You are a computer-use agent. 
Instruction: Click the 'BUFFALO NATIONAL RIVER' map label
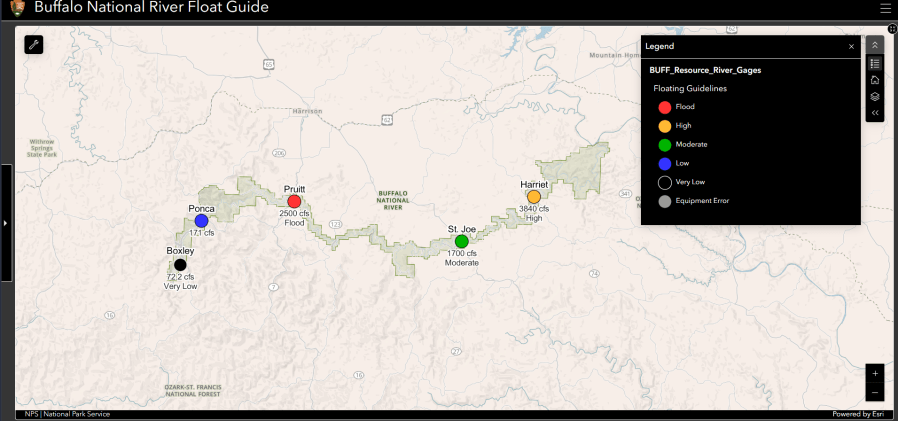[x=393, y=200]
